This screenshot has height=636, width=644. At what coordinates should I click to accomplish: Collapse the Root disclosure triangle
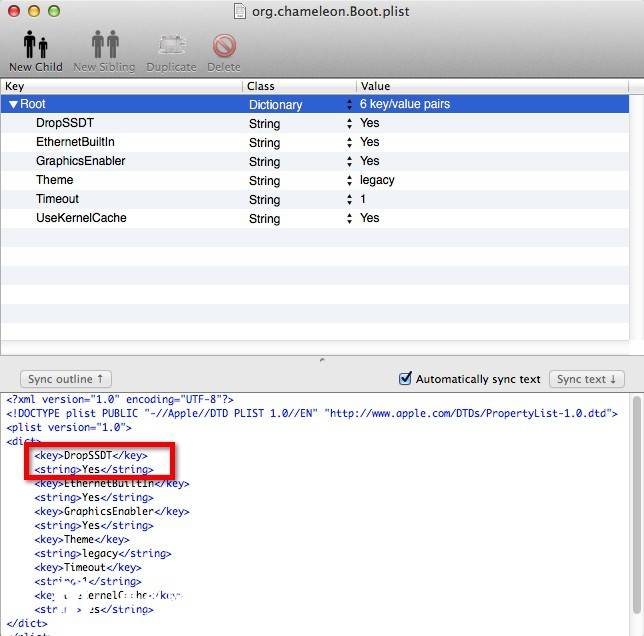13,104
